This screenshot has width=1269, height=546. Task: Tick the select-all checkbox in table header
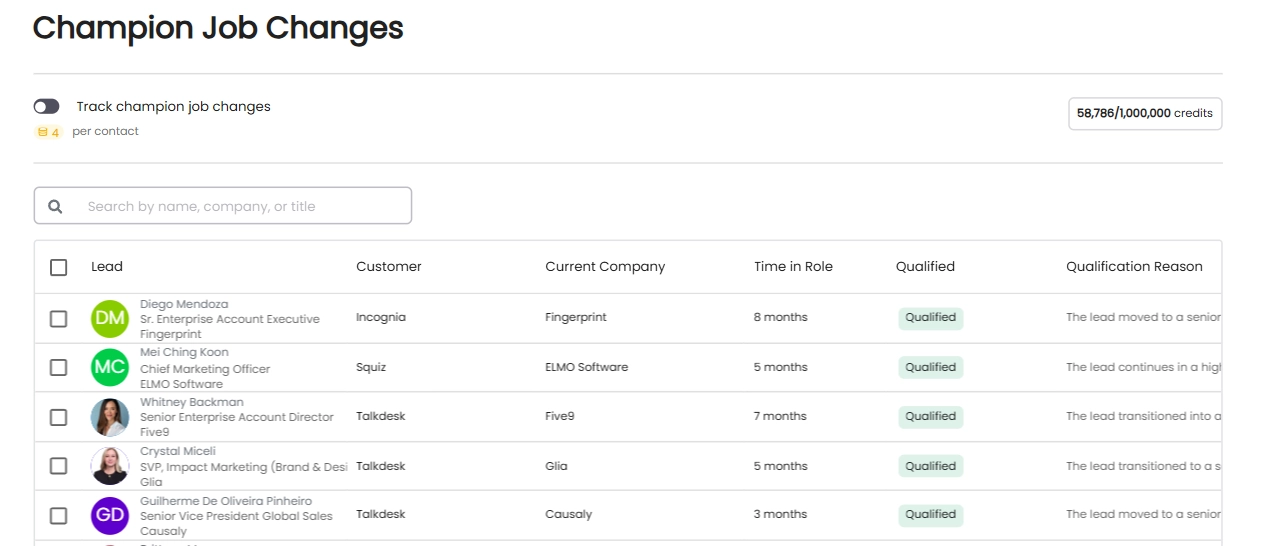pyautogui.click(x=59, y=267)
